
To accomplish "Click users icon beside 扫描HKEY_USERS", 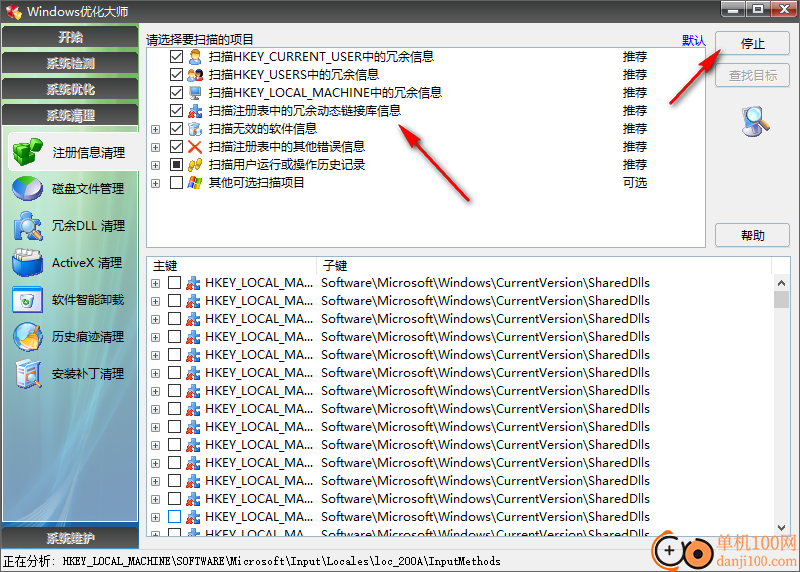I will (x=195, y=74).
